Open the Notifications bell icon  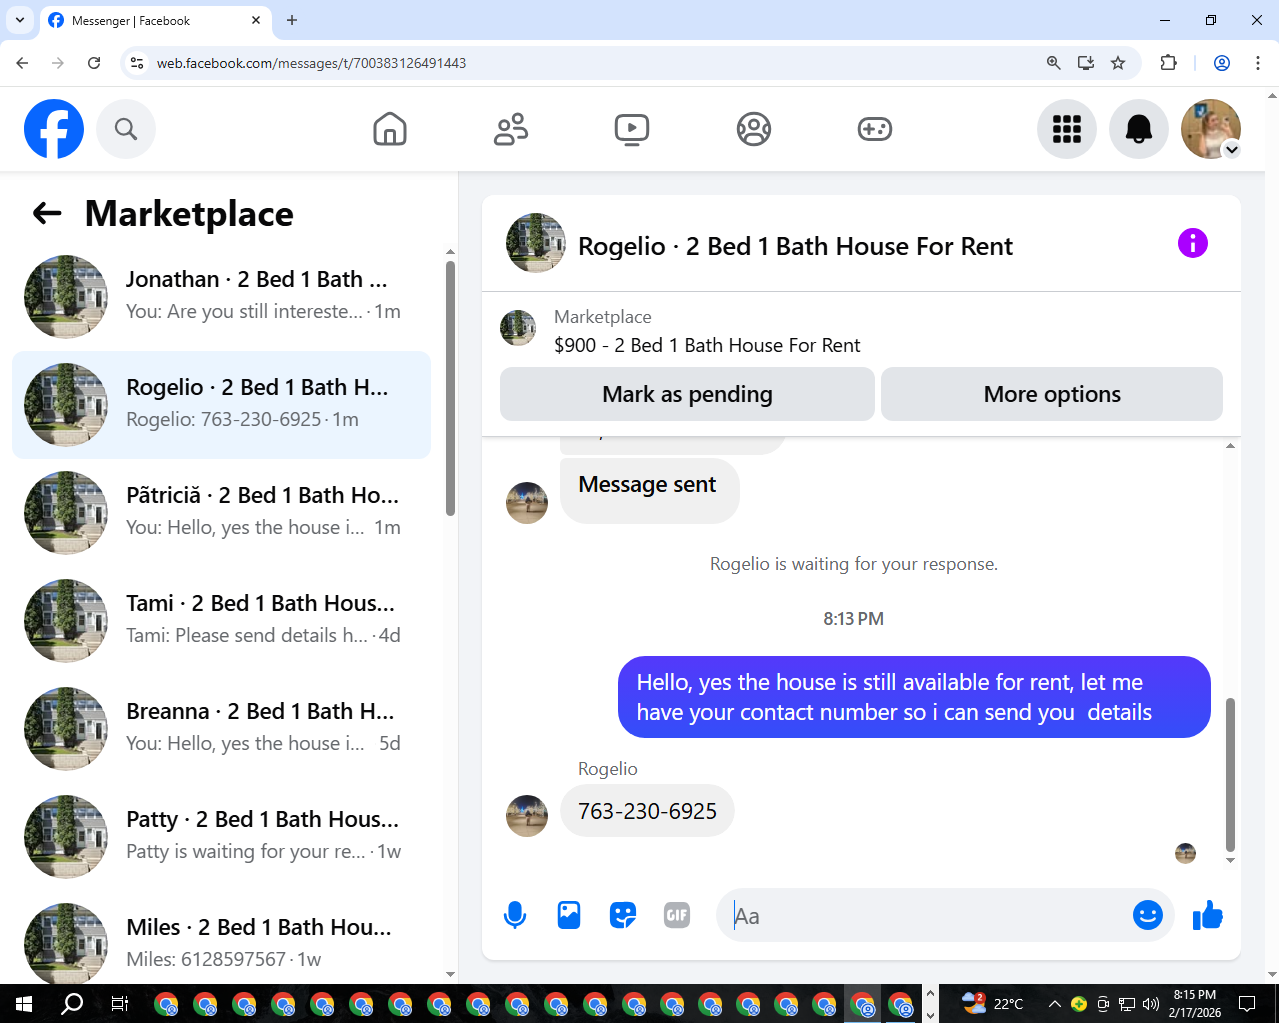coord(1139,129)
